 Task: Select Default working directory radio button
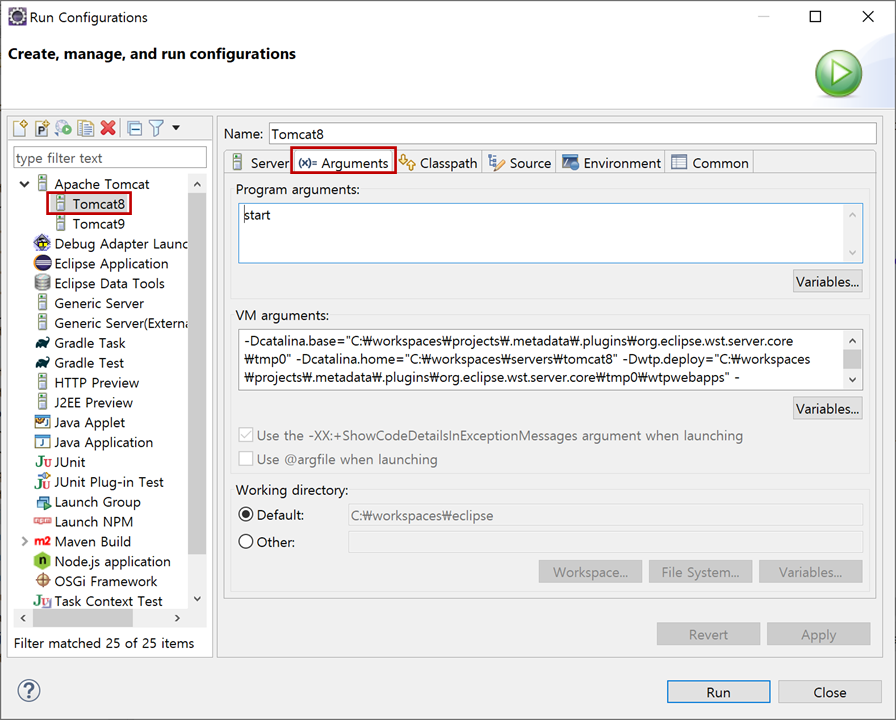point(246,515)
